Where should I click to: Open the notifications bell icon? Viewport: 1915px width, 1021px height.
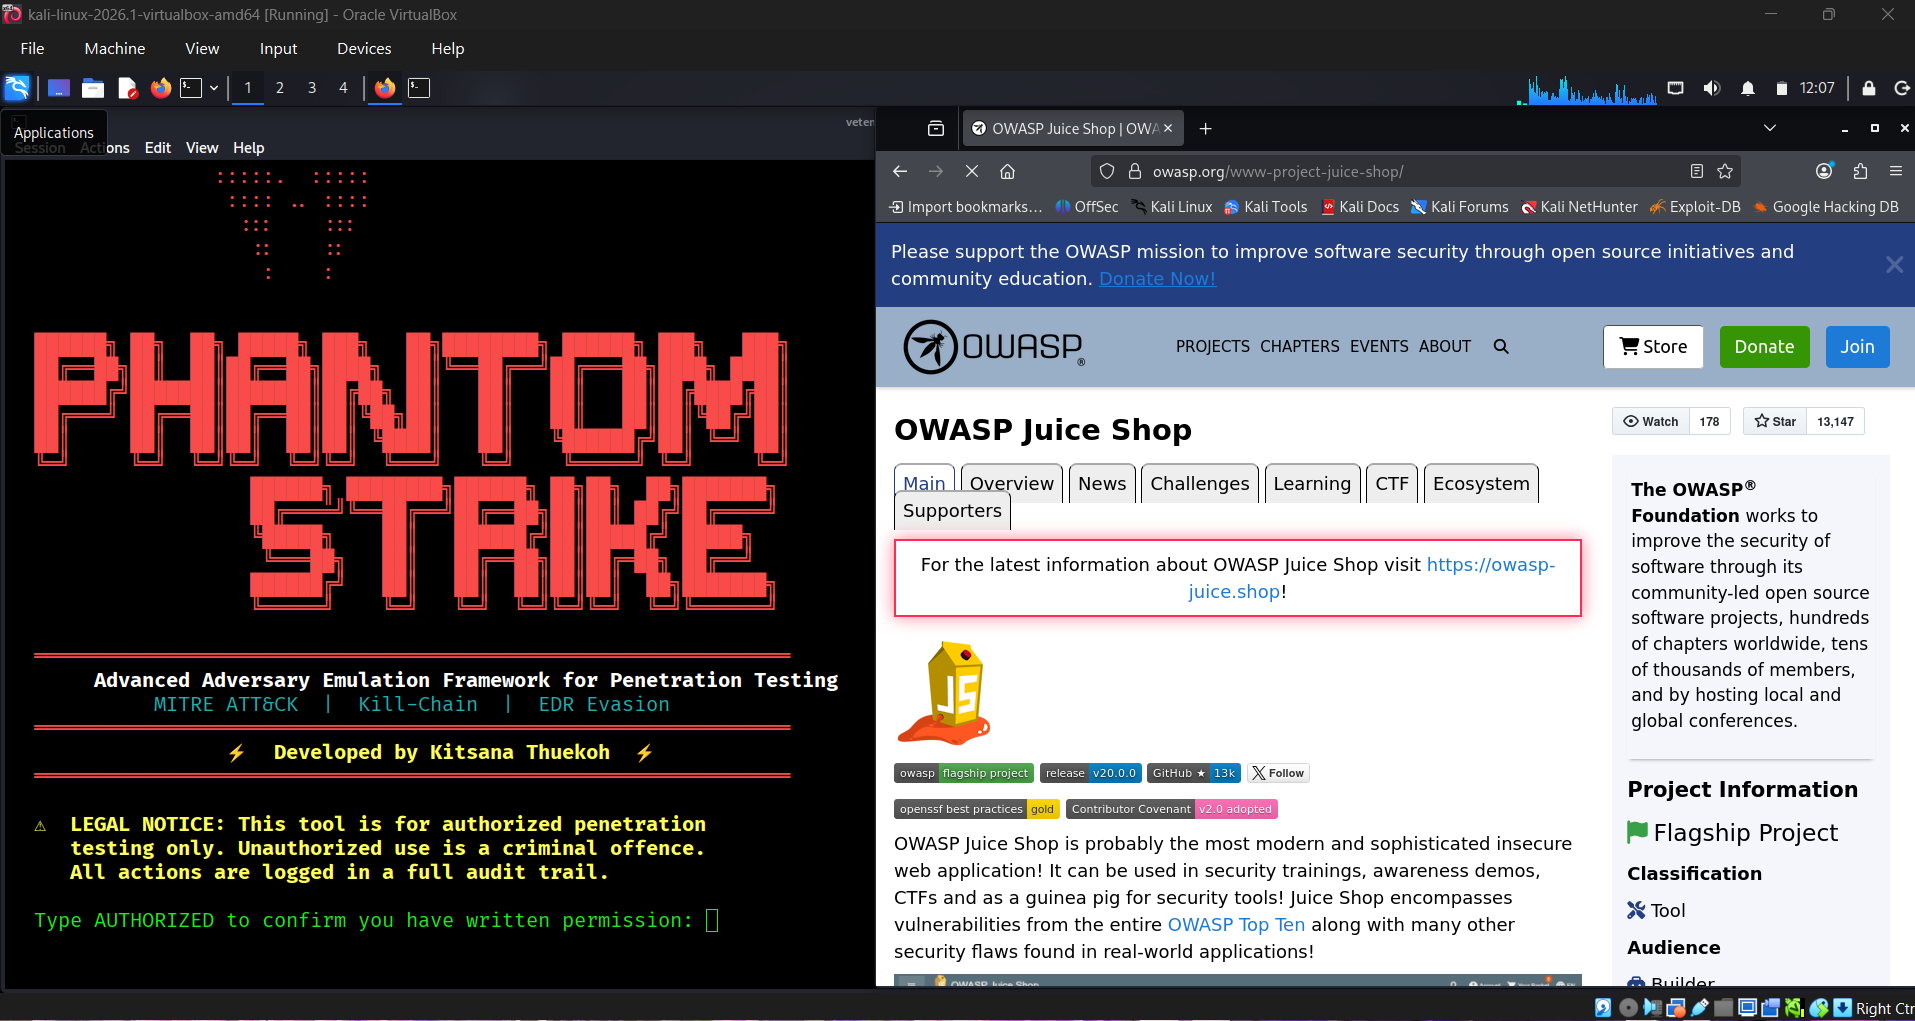click(x=1748, y=88)
